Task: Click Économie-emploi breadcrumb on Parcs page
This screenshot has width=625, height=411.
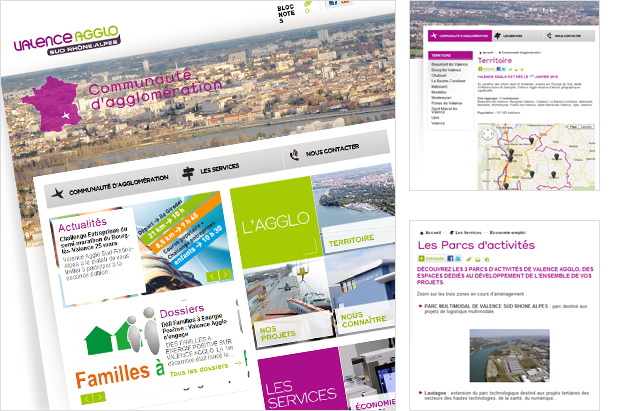Action: (x=508, y=232)
